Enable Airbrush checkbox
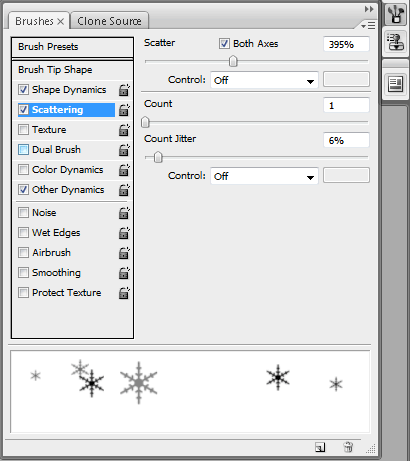410x461 pixels. (x=23, y=253)
